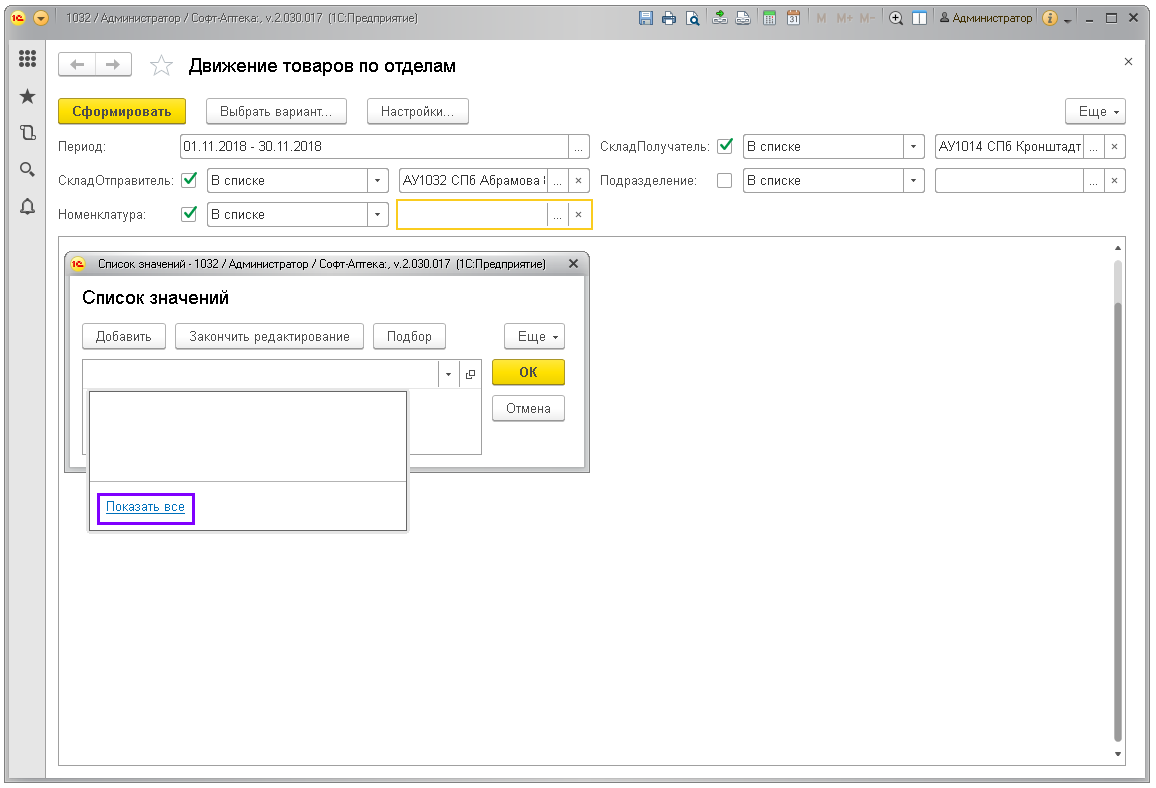Image resolution: width=1156 pixels, height=788 pixels.
Task: Open the calendar icon
Action: tap(793, 18)
